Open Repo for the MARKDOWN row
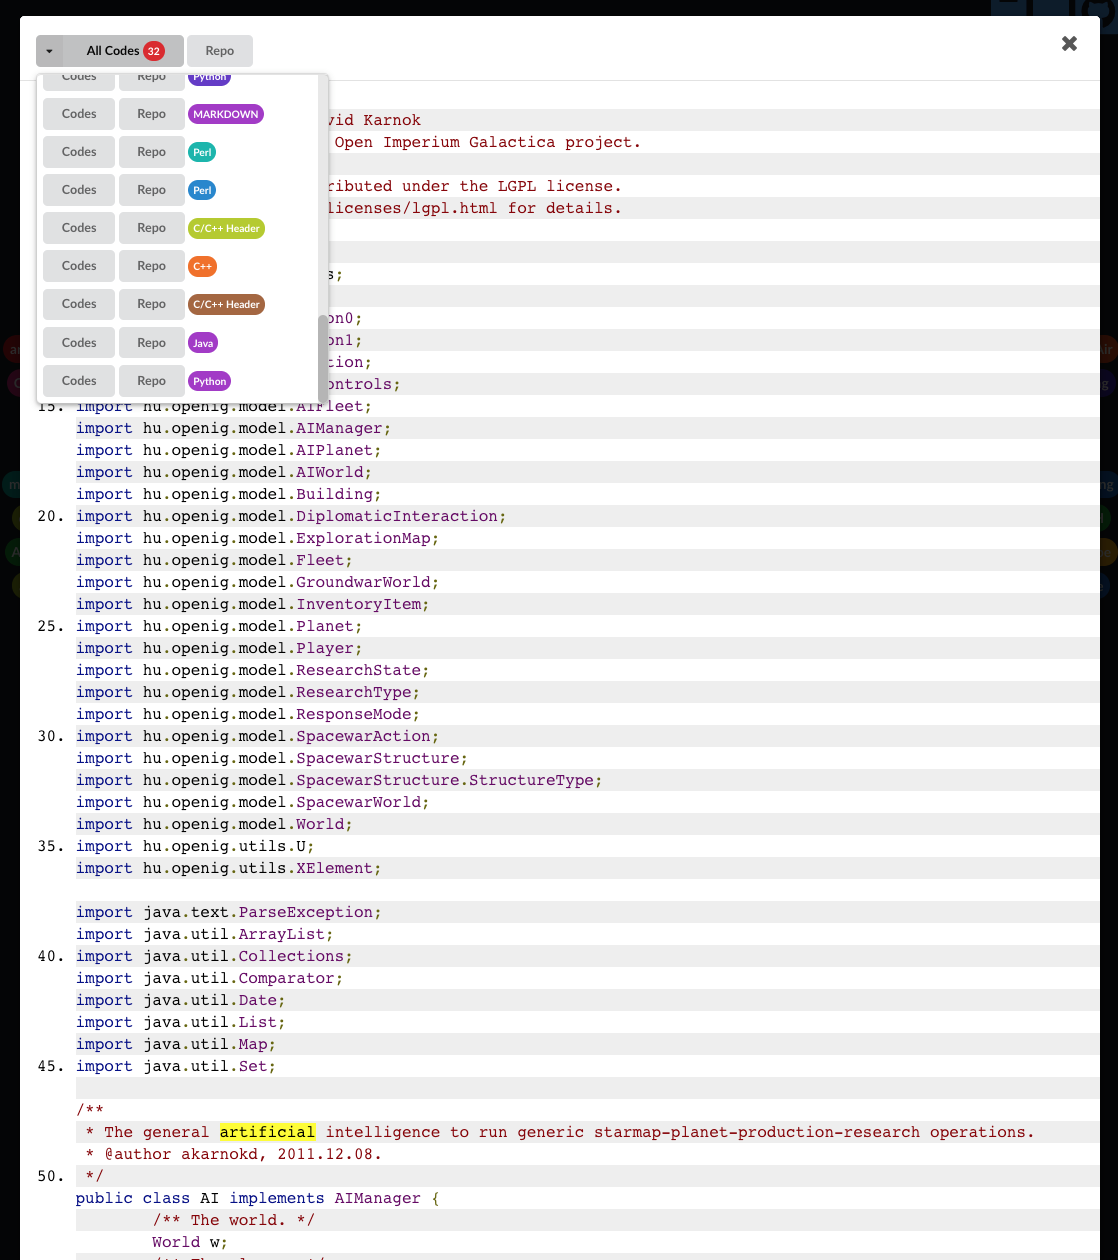This screenshot has height=1260, width=1118. [x=152, y=114]
